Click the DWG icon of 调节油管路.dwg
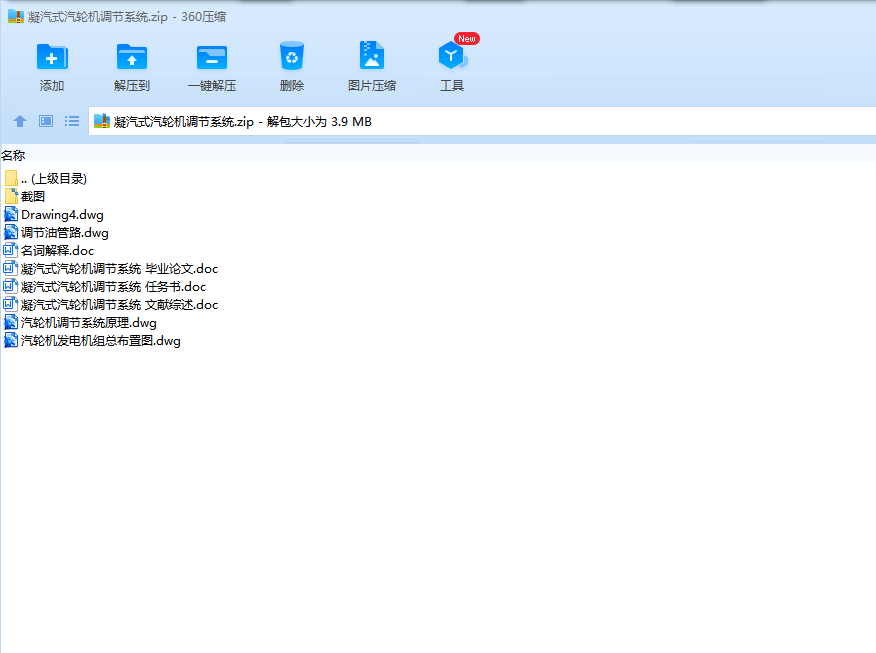This screenshot has height=653, width=876. [x=11, y=232]
